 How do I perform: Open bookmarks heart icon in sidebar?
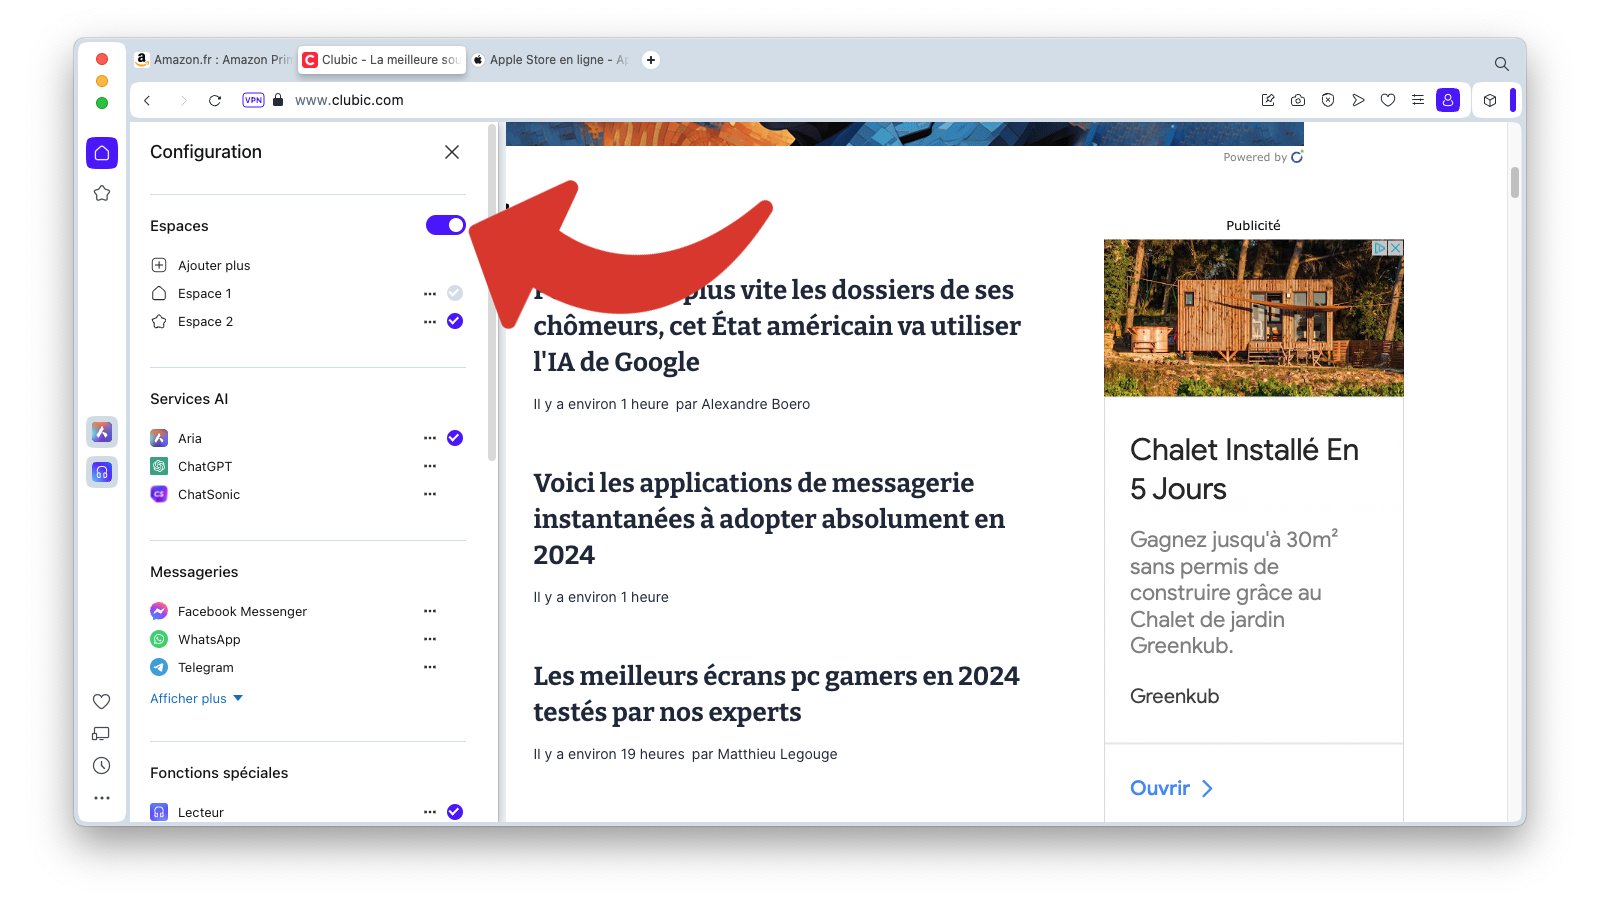coord(101,702)
